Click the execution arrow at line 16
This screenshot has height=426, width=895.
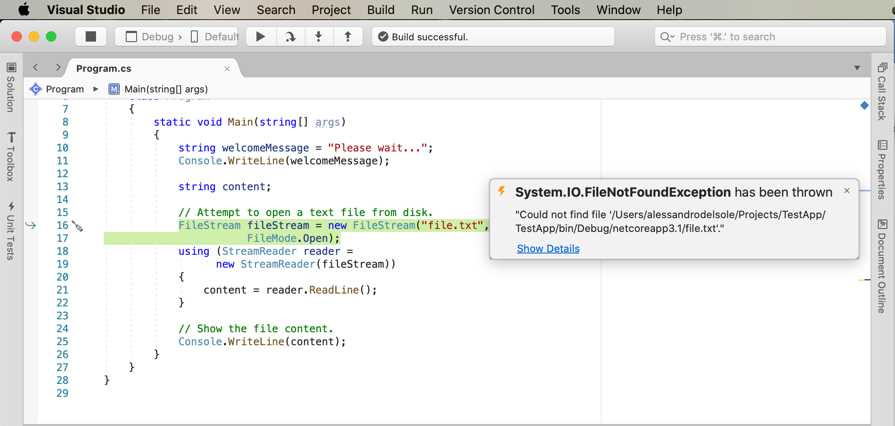click(x=30, y=226)
